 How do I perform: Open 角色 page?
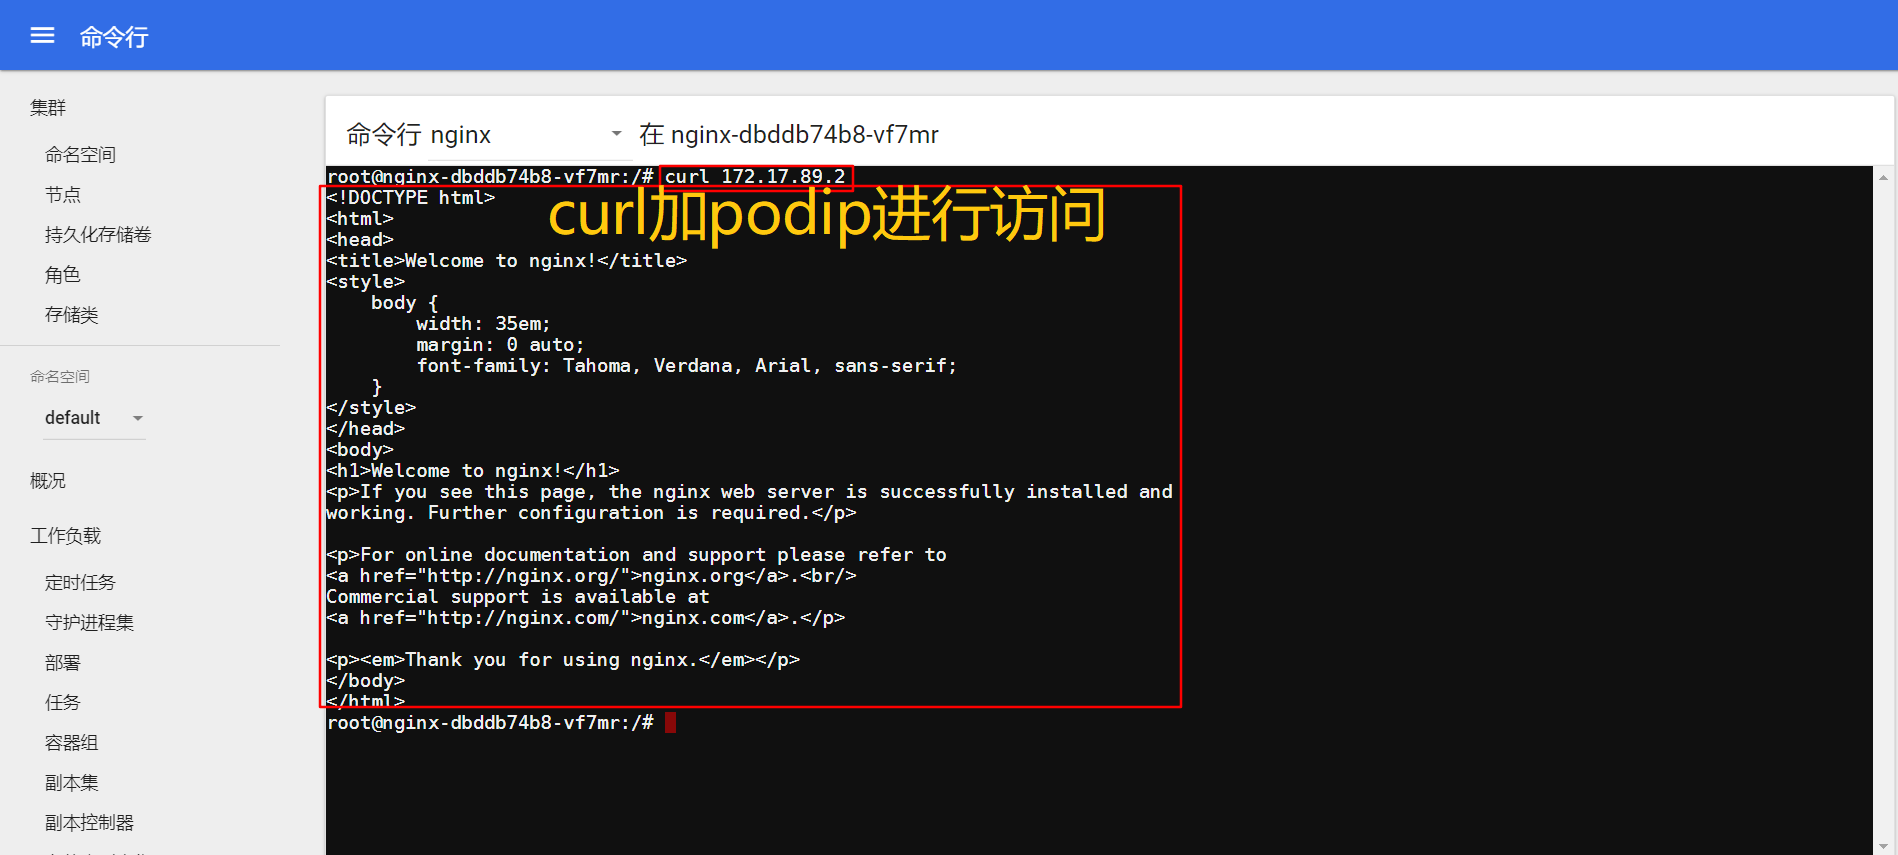(x=63, y=274)
